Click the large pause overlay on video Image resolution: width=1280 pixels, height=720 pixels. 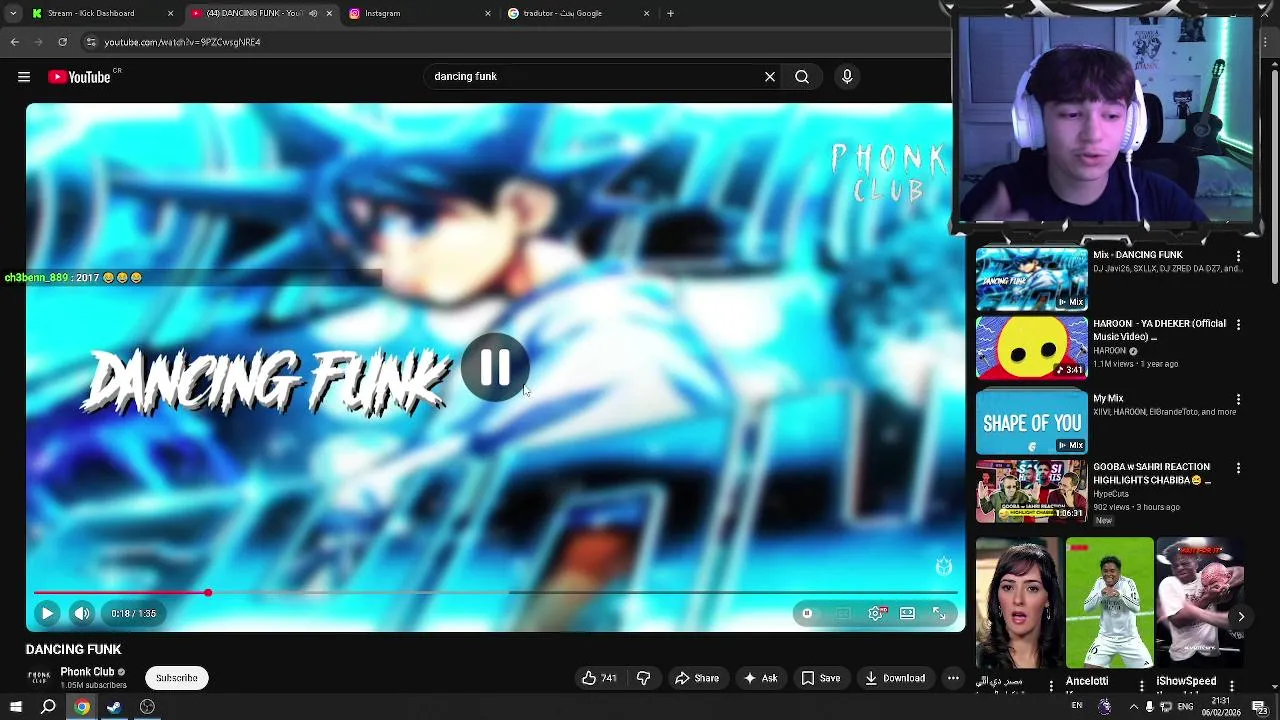click(495, 368)
